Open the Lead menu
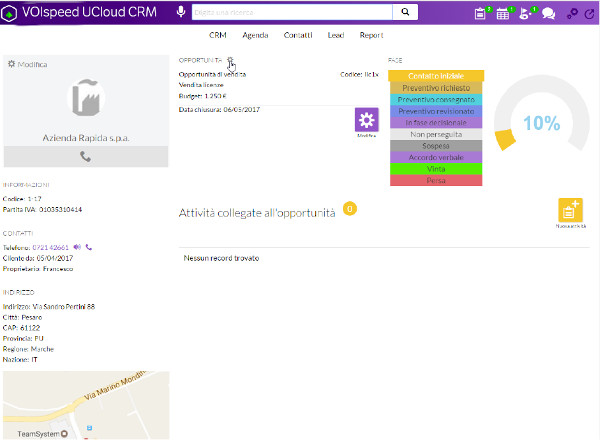 pyautogui.click(x=336, y=35)
